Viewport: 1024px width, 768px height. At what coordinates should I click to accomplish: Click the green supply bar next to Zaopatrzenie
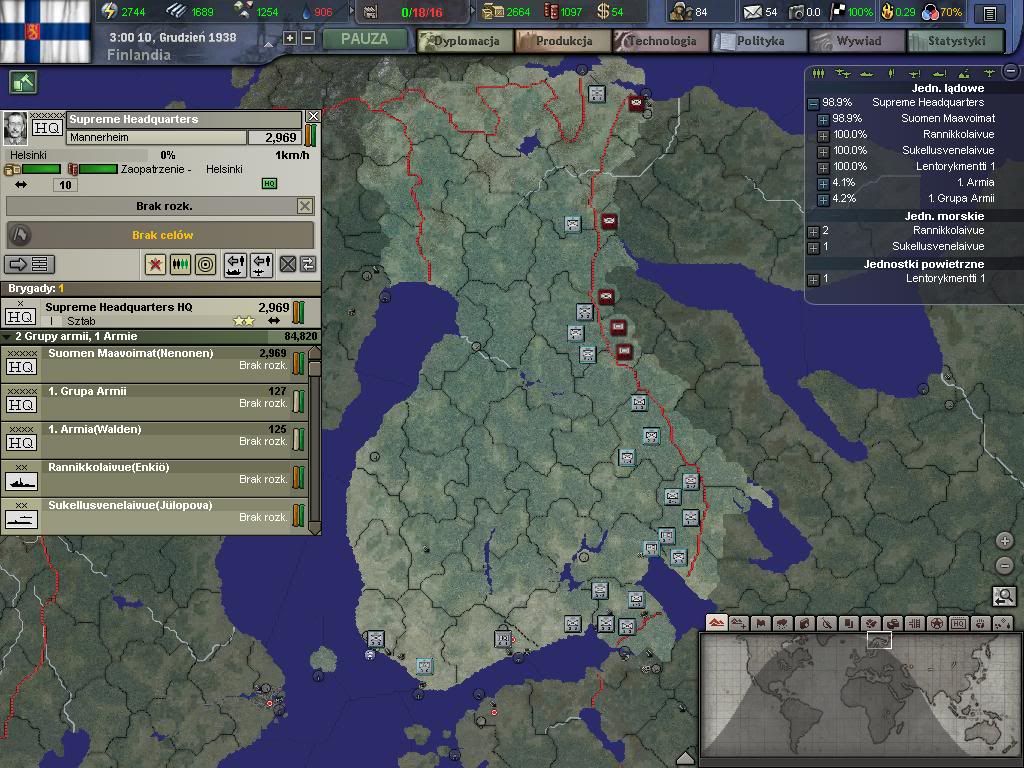click(98, 169)
